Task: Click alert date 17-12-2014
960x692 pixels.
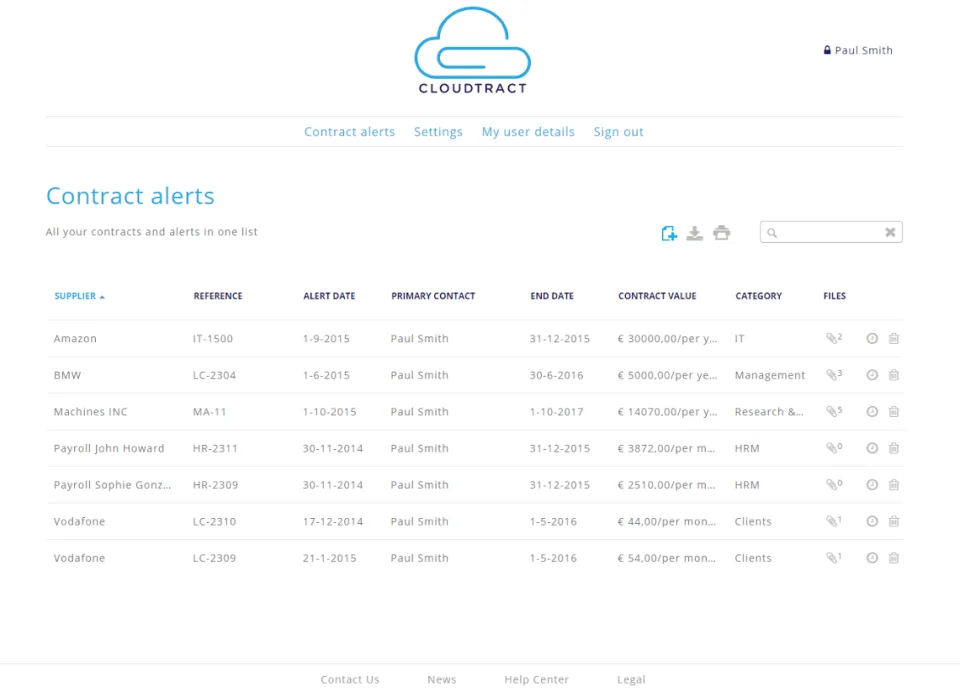Action: [x=332, y=521]
